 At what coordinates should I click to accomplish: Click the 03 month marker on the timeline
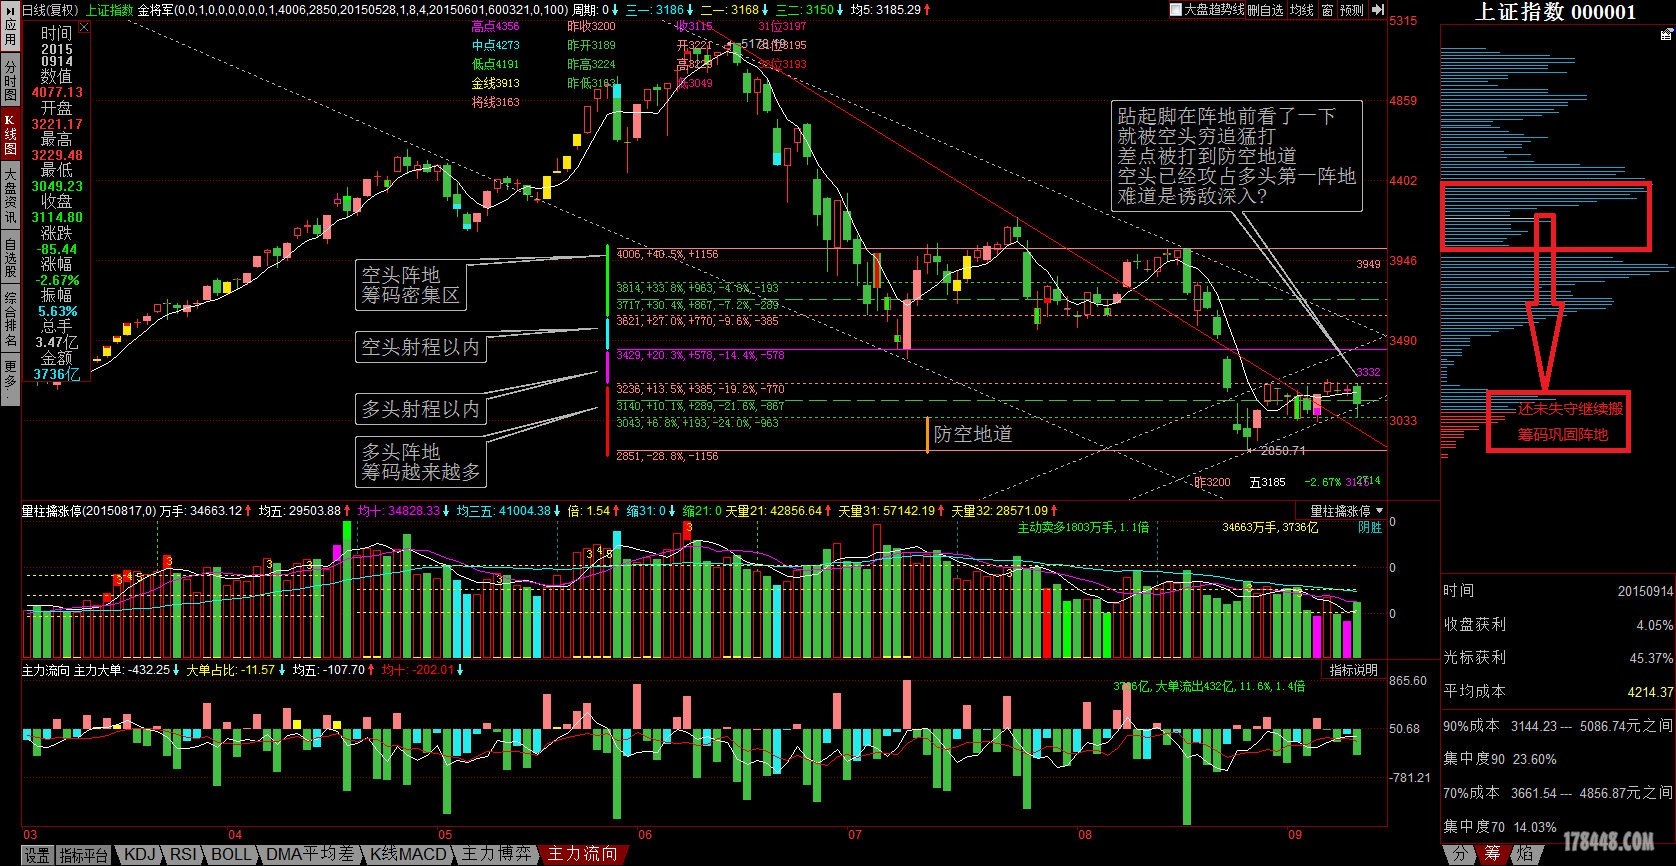coord(30,835)
